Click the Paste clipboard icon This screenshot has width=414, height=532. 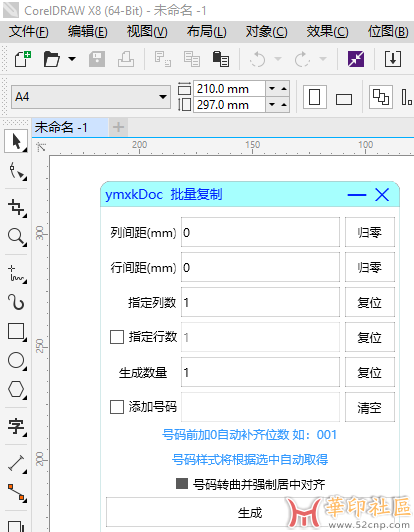(221, 59)
